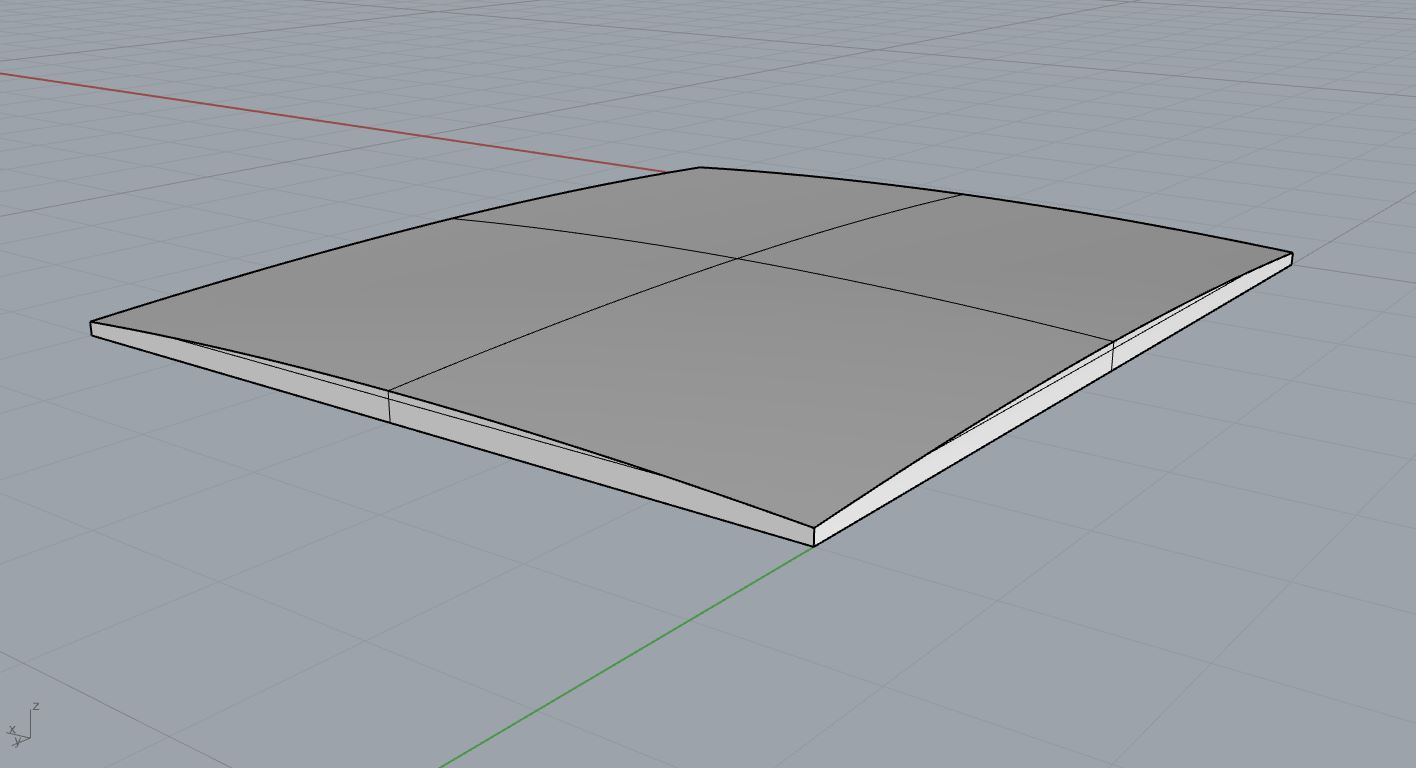Click the Z label on the axis icon

(x=36, y=706)
